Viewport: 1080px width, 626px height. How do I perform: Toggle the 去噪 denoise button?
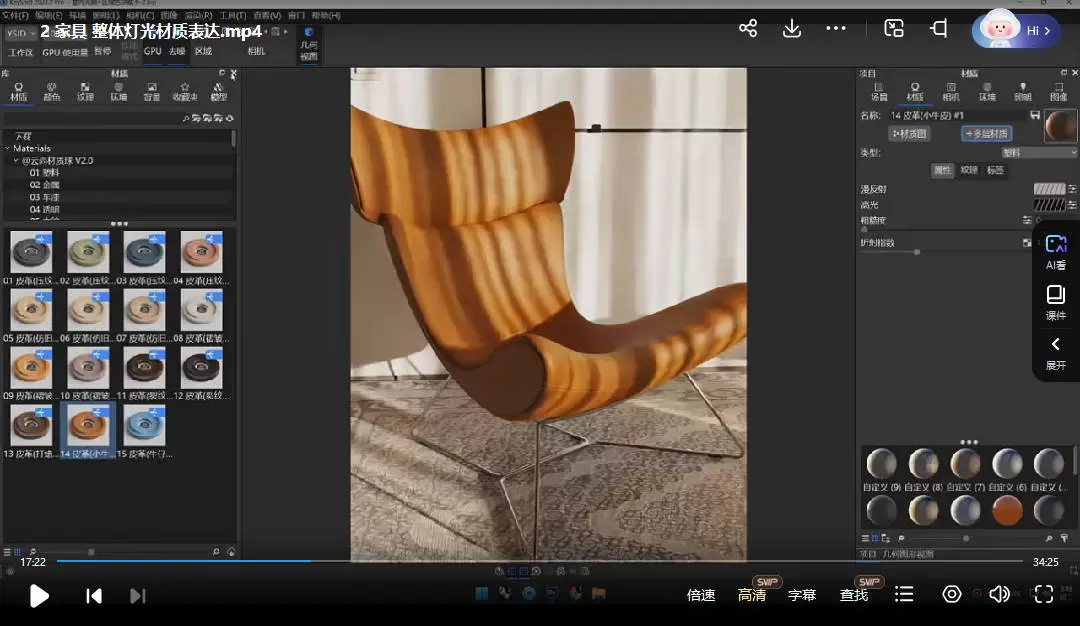click(177, 51)
